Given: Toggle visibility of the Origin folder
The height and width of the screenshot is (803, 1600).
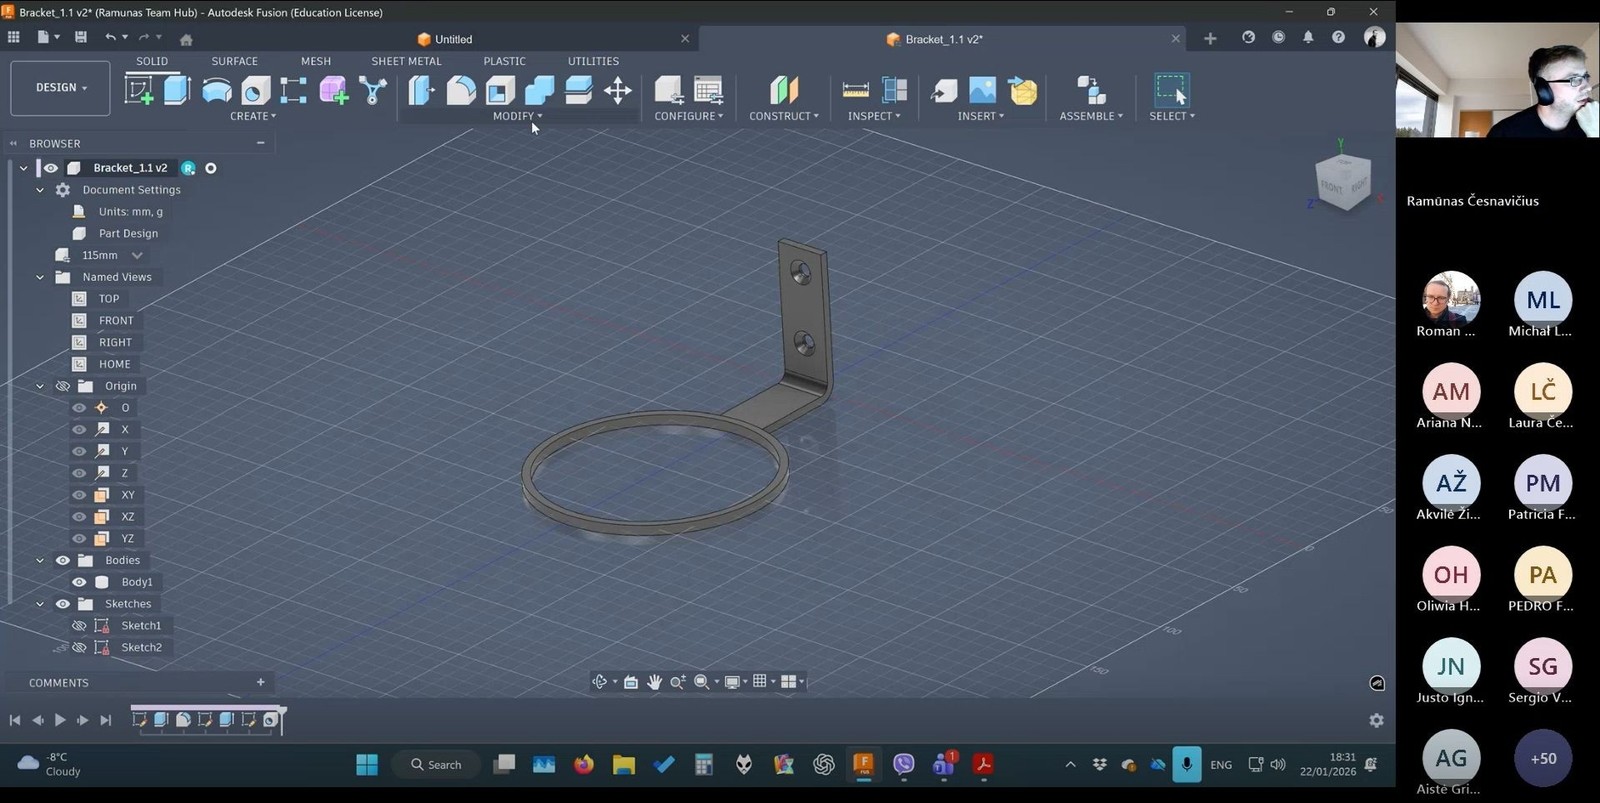Looking at the screenshot, I should tap(63, 386).
